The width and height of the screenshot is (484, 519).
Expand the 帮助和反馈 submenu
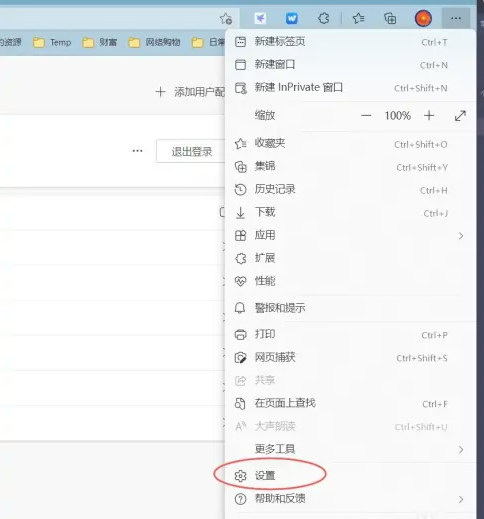350,499
